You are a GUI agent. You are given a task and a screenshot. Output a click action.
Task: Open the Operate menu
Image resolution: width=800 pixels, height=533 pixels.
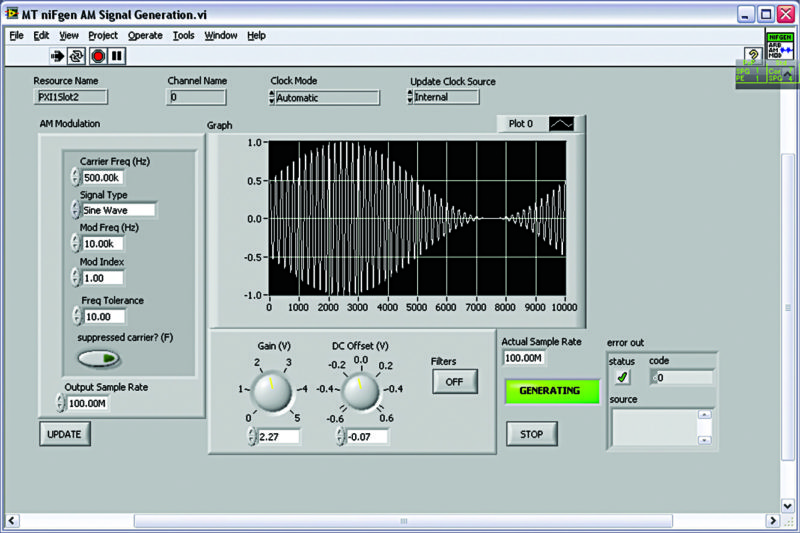(x=145, y=35)
